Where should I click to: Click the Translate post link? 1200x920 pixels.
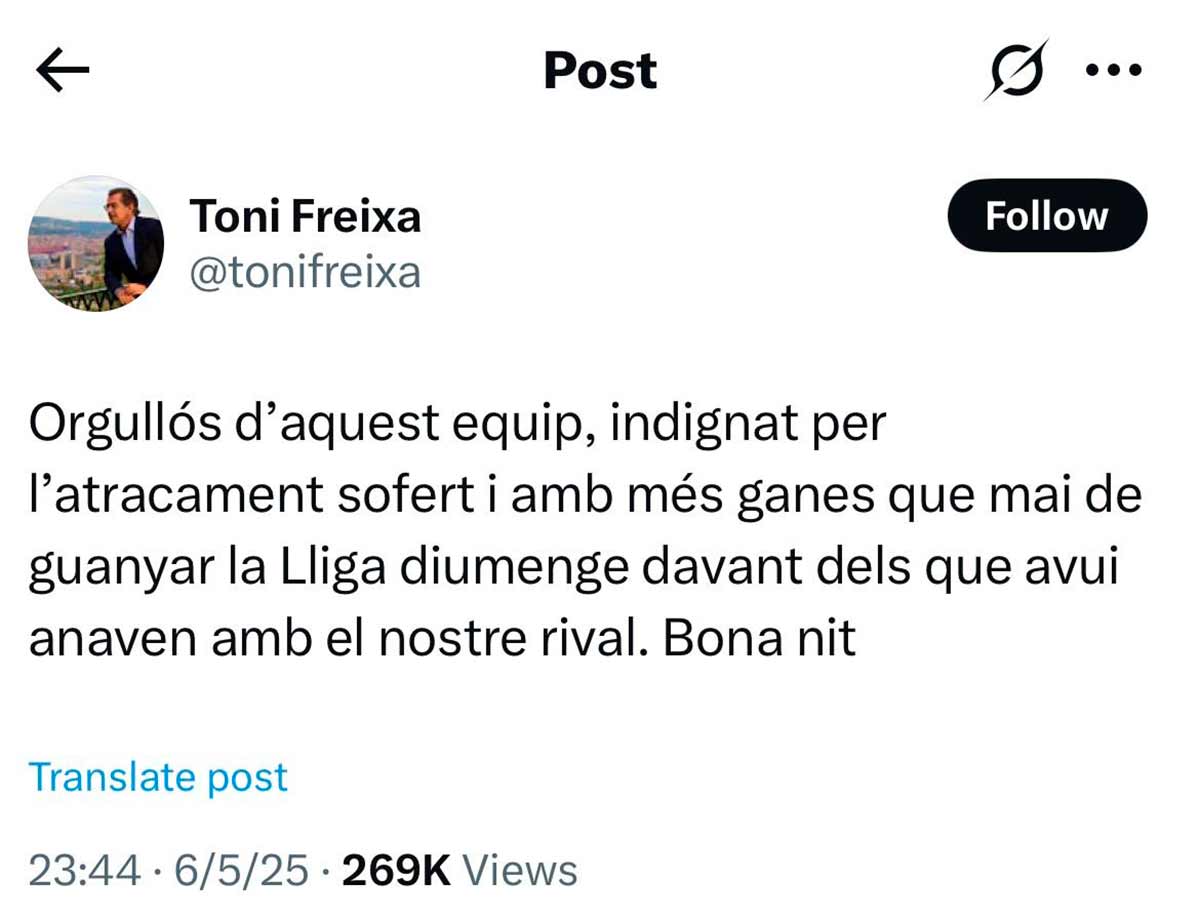(x=158, y=777)
